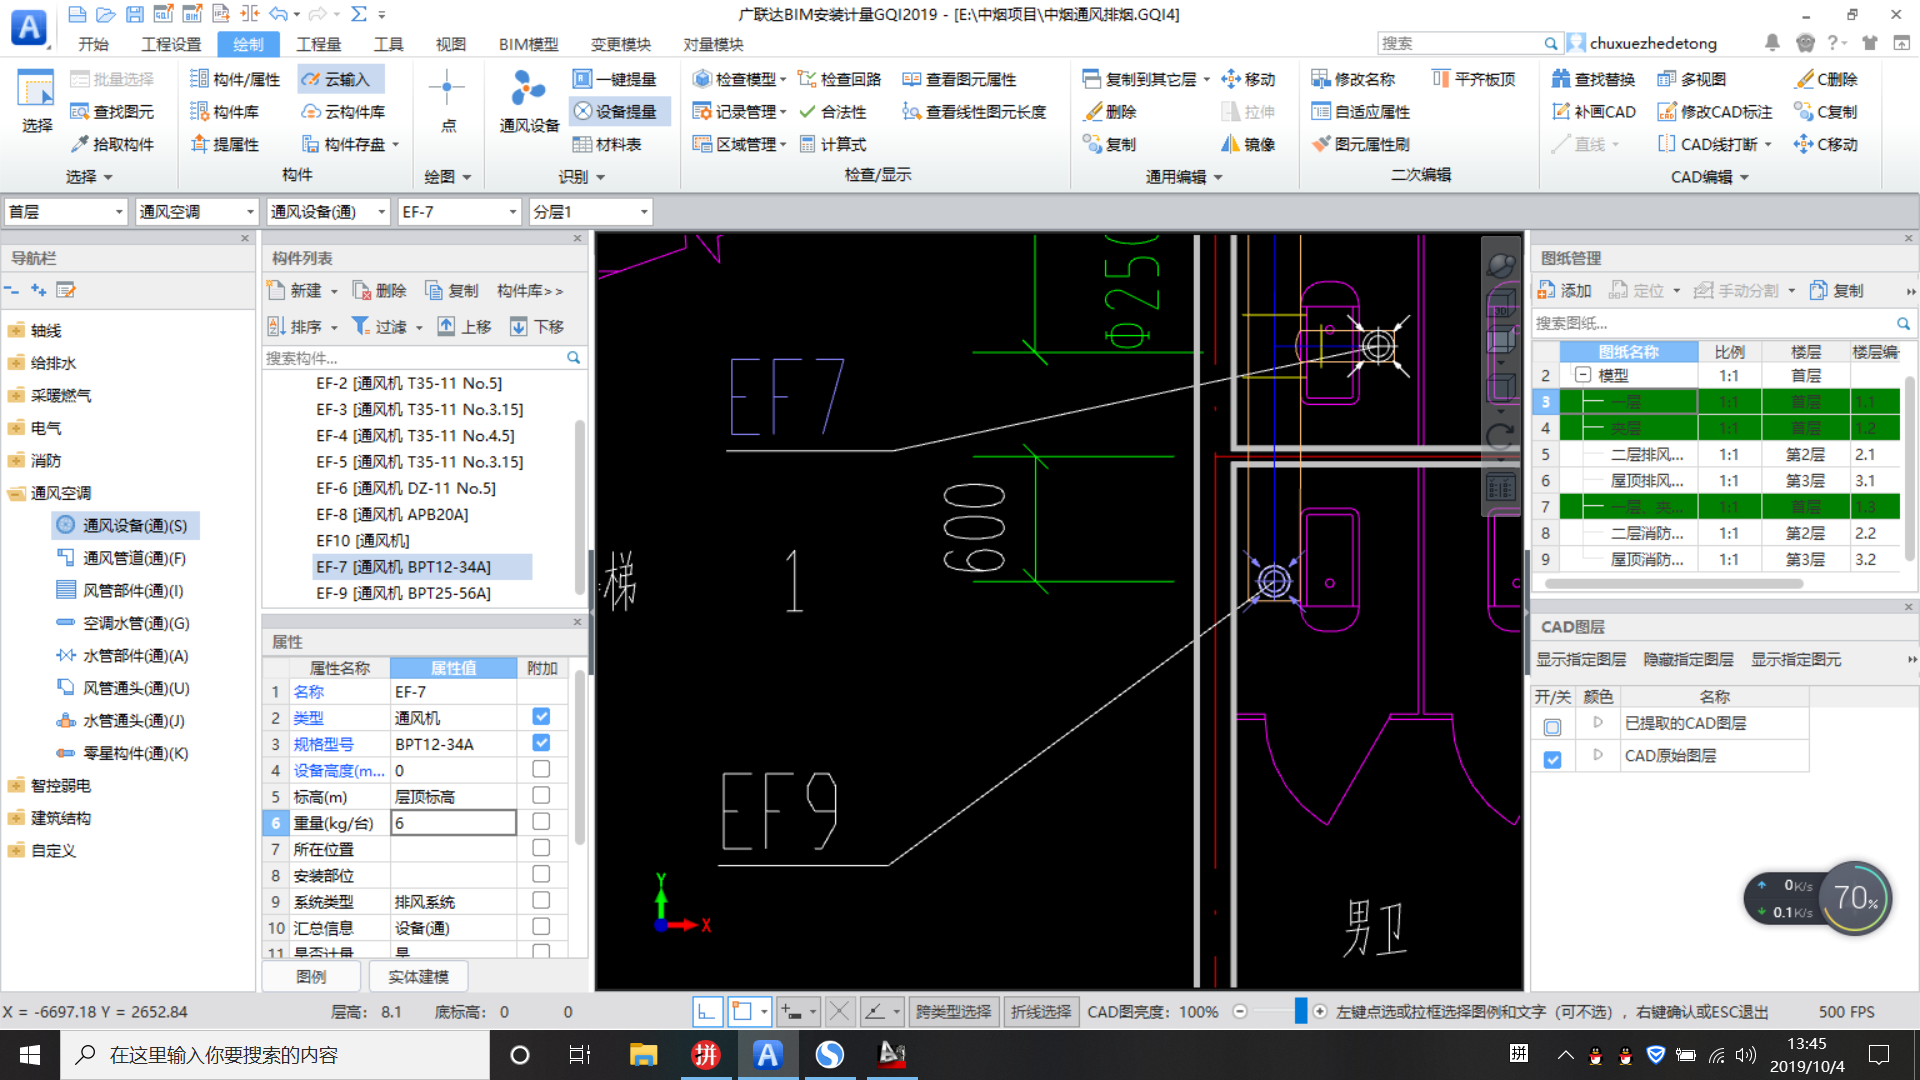
Task: Toggle 系统类型 attribute checkbox
Action: coord(541,900)
